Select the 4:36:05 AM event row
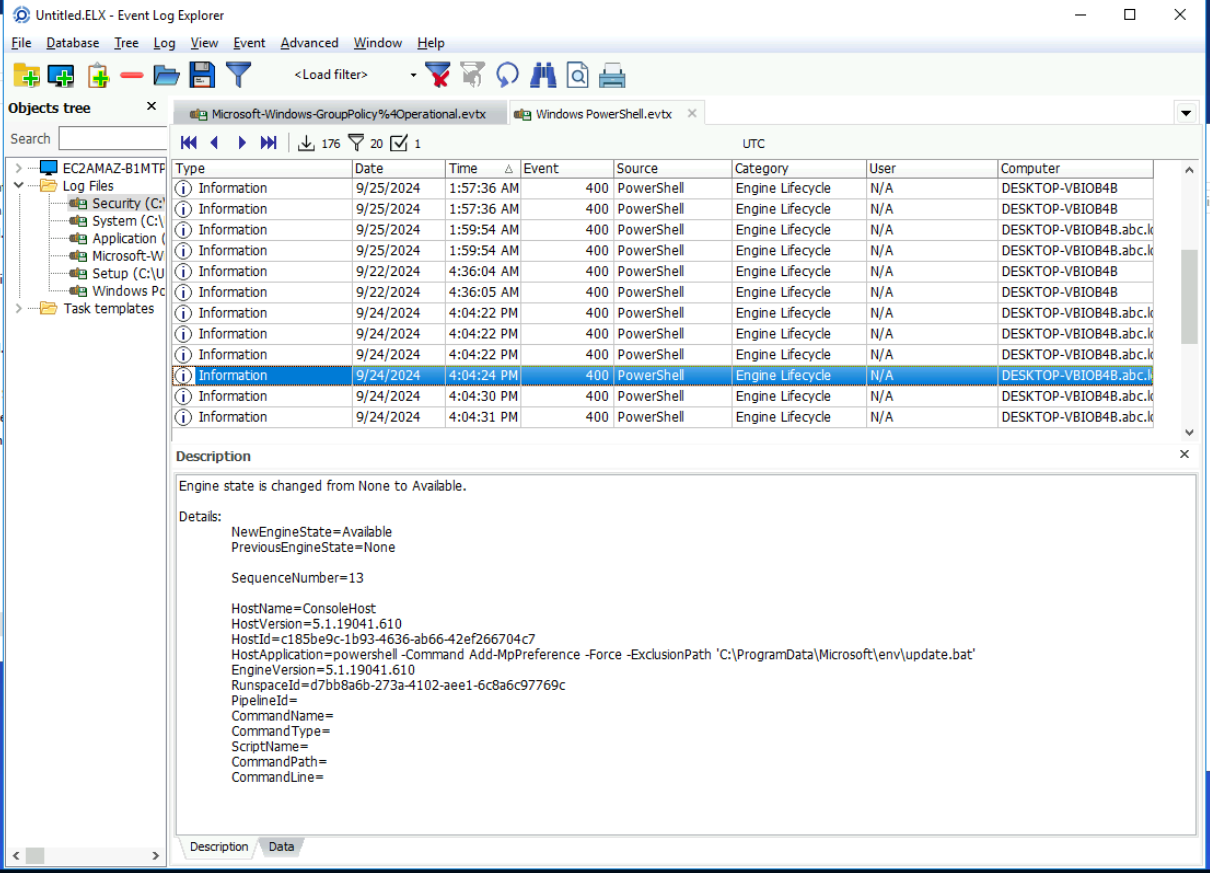The width and height of the screenshot is (1210, 873). (x=662, y=292)
